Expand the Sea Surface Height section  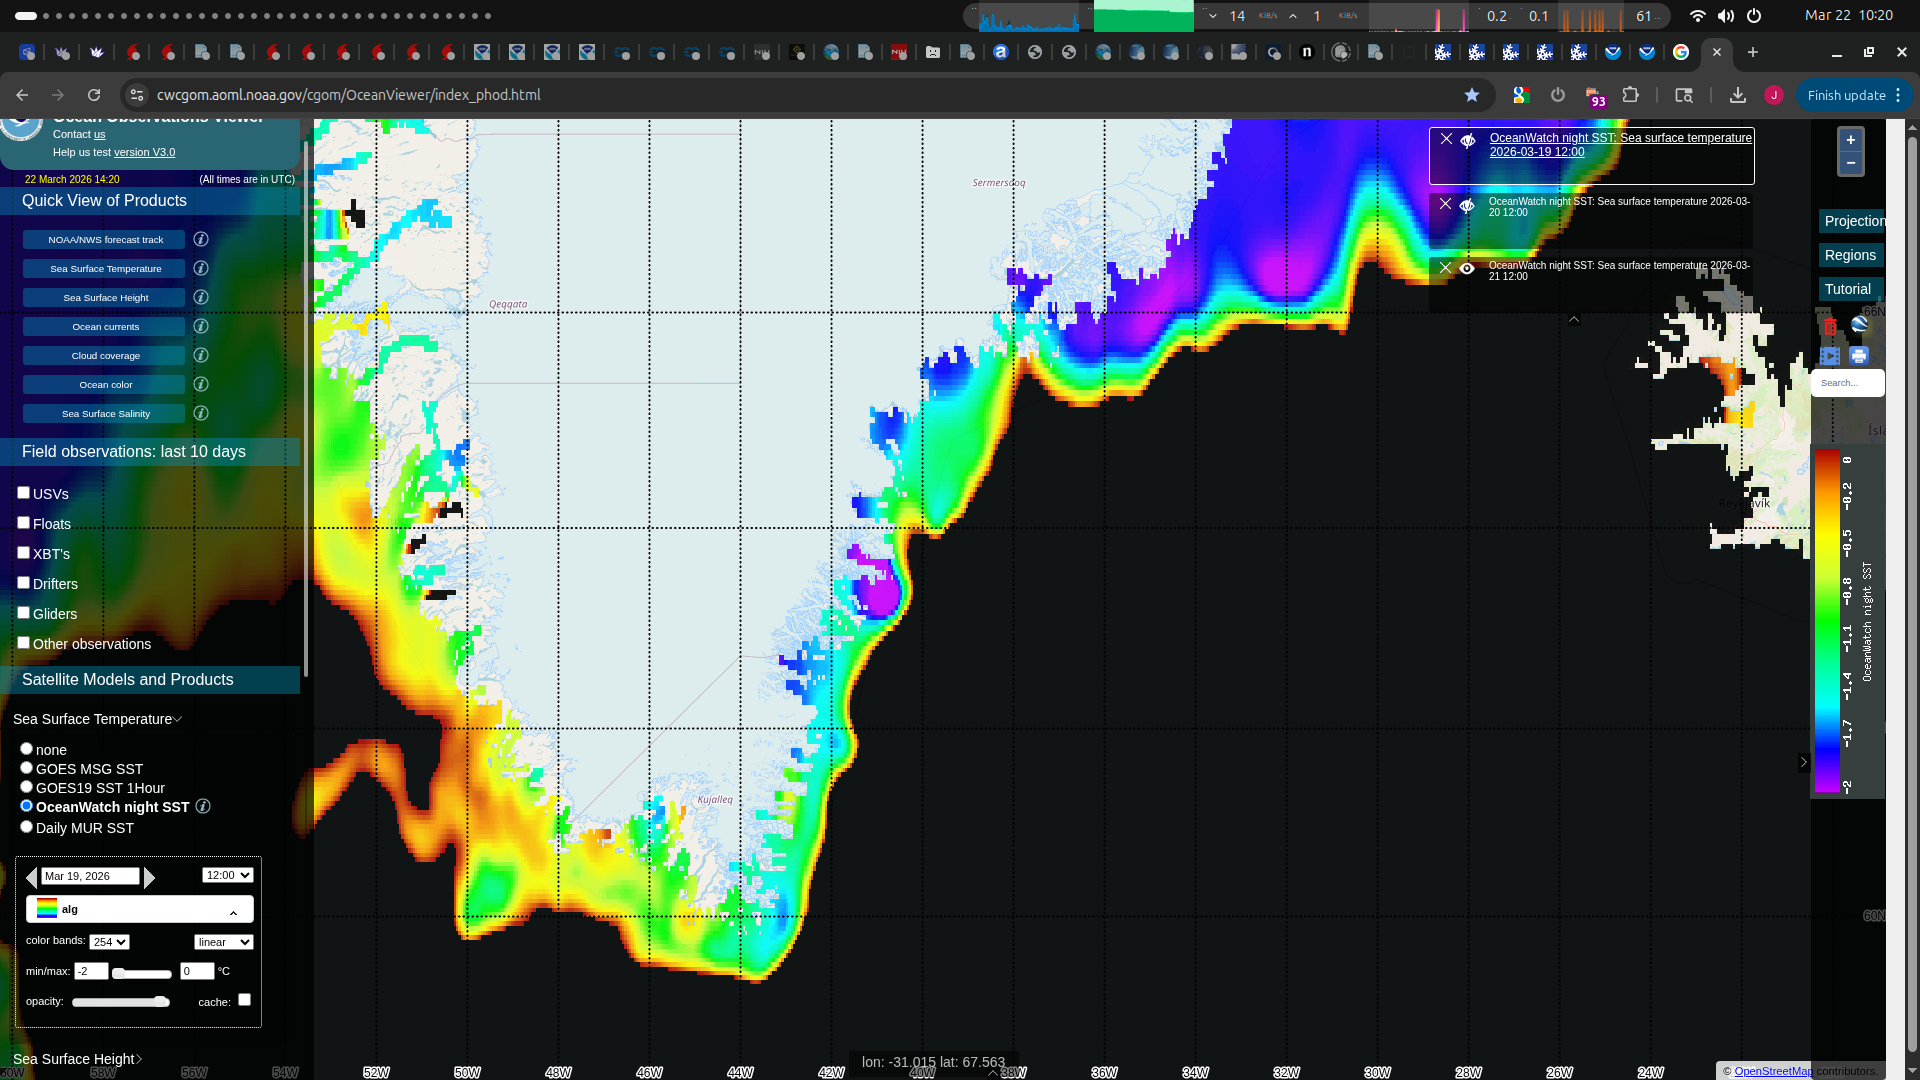pos(77,1059)
